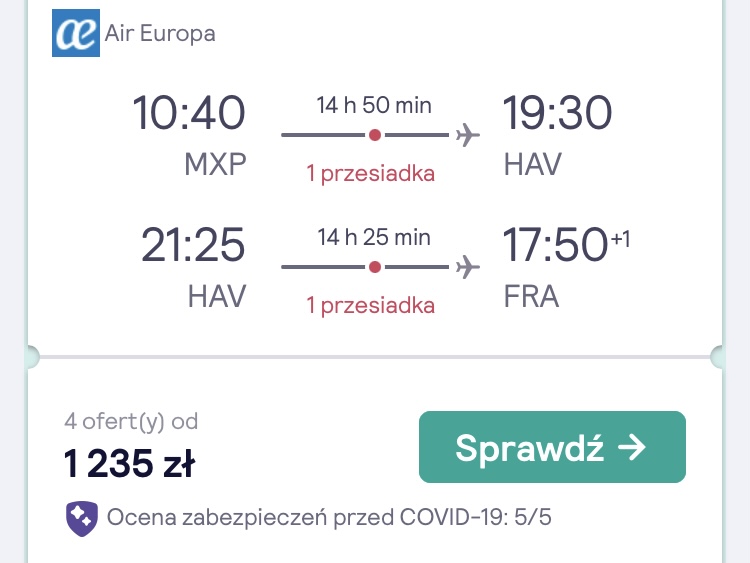Click the 14 h 50 min duration label
Screen dimensions: 750x563
pyautogui.click(x=374, y=105)
